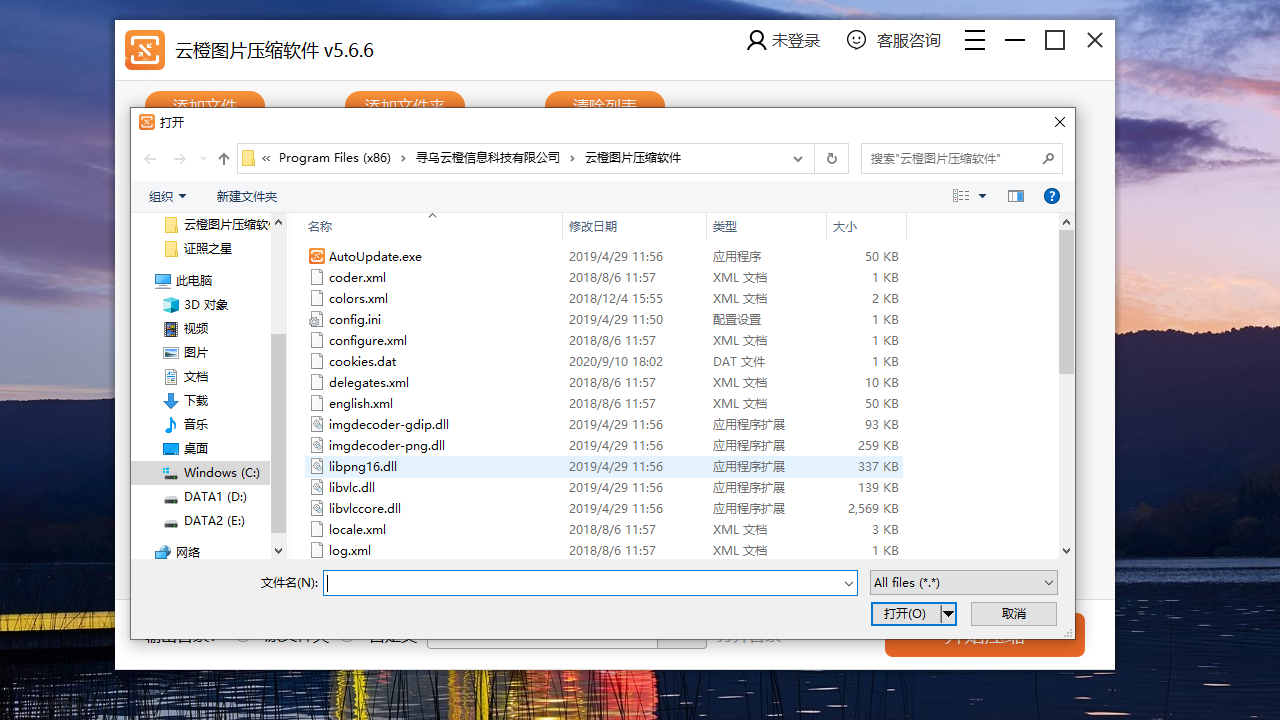
Task: Select the AutoUpdate.exe application icon
Action: [x=316, y=256]
